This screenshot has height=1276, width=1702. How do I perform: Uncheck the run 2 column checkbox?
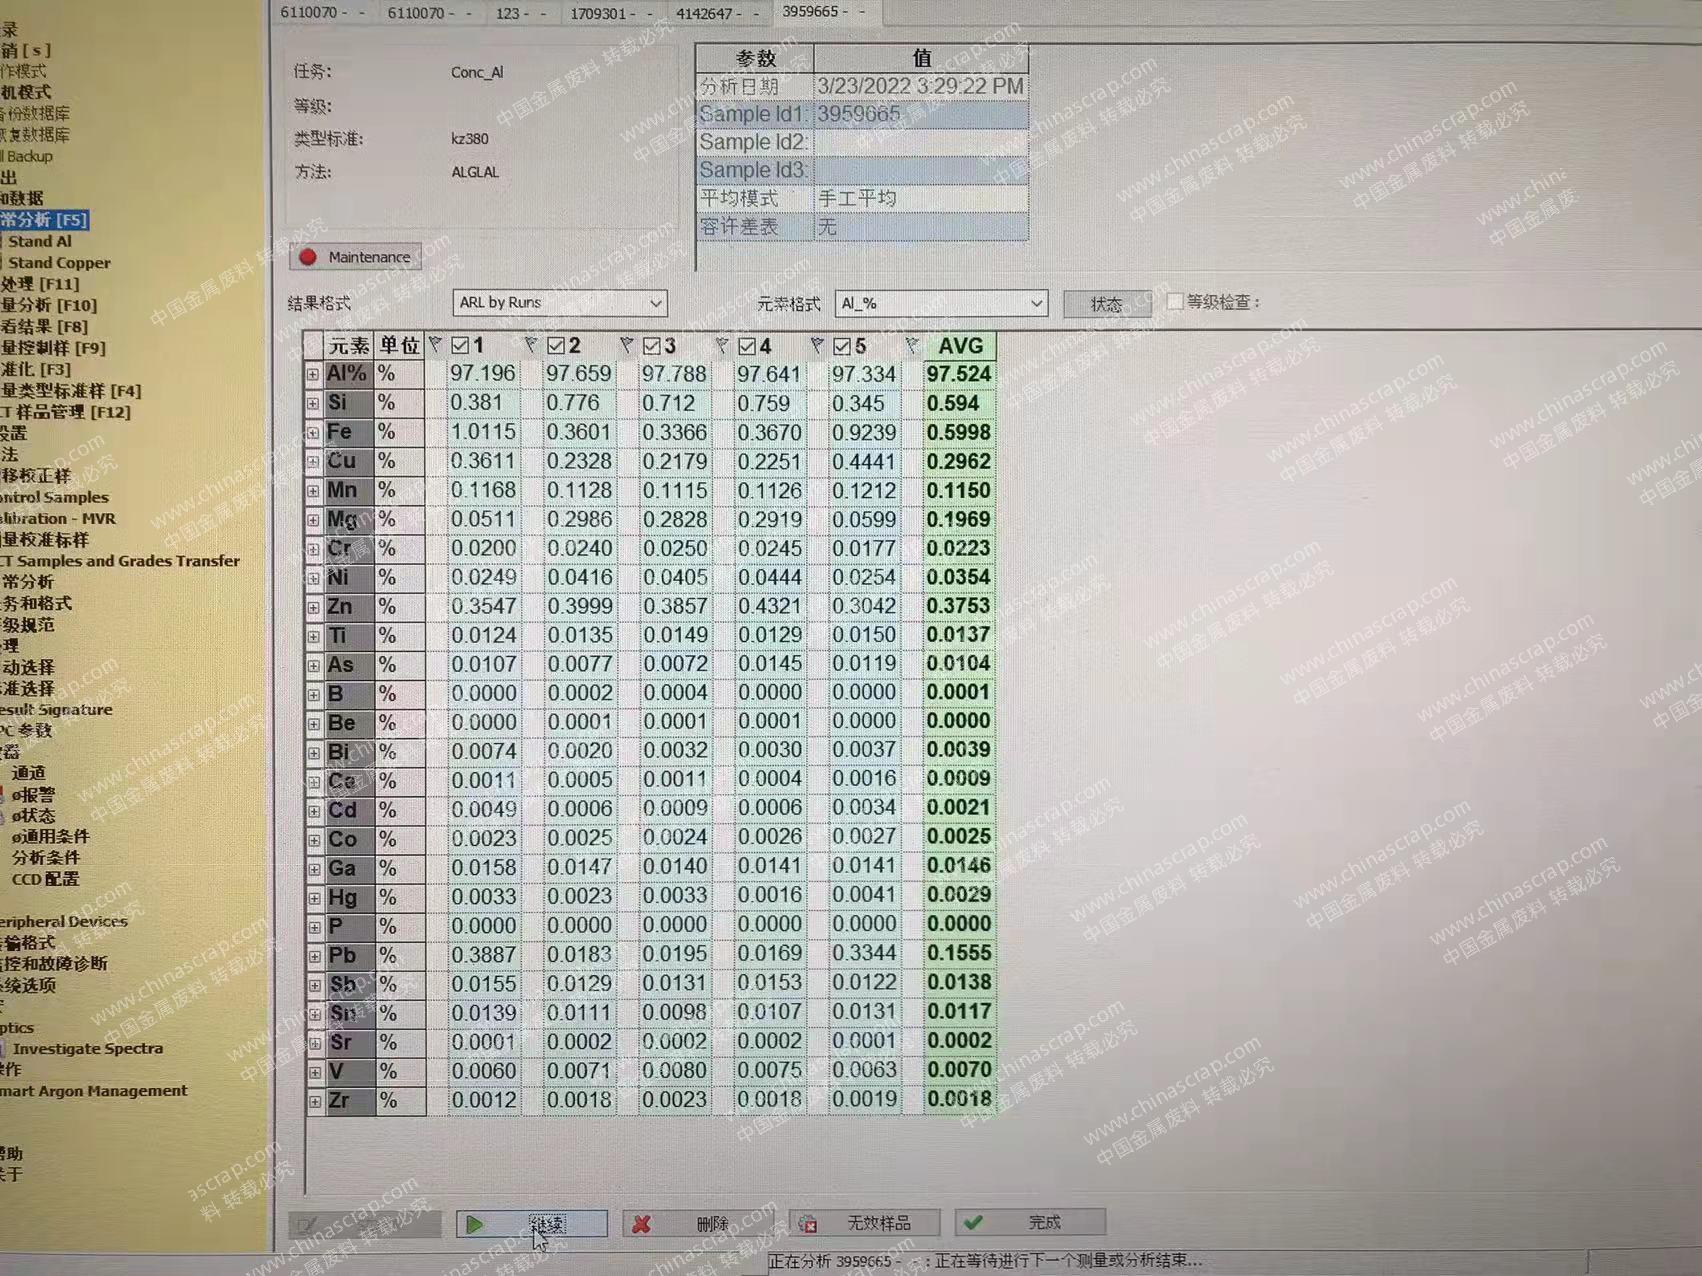[x=556, y=346]
